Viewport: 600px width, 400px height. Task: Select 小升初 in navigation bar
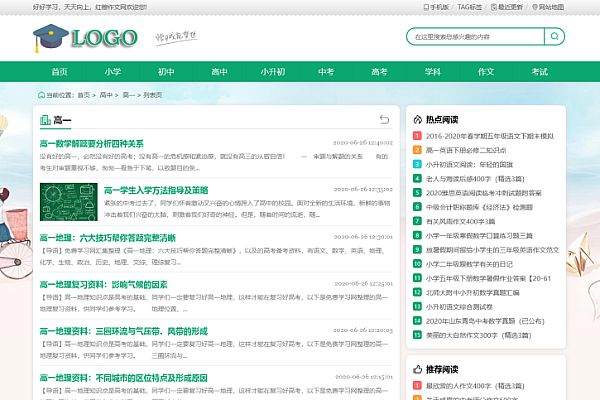(x=272, y=72)
